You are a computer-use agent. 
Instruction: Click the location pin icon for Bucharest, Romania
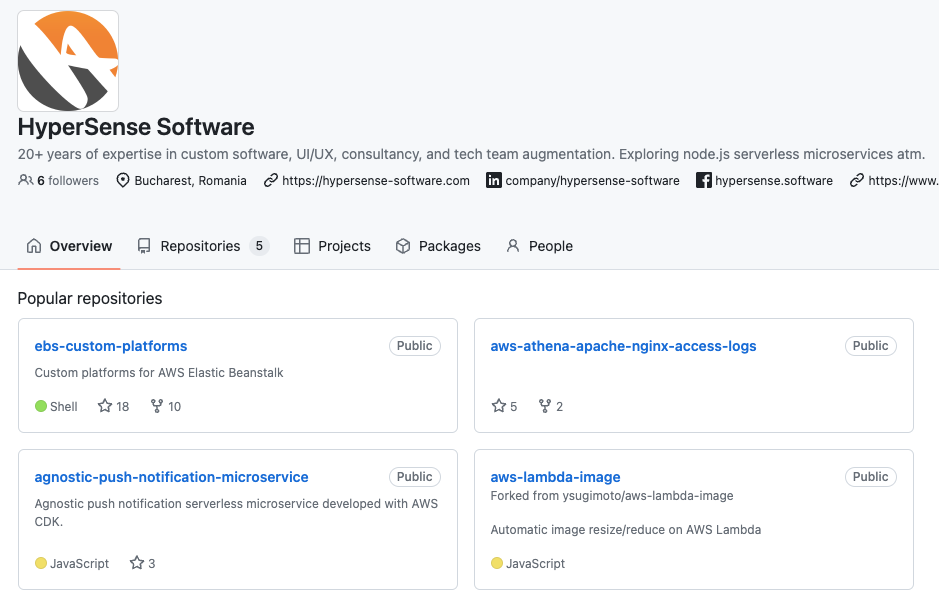[122, 181]
